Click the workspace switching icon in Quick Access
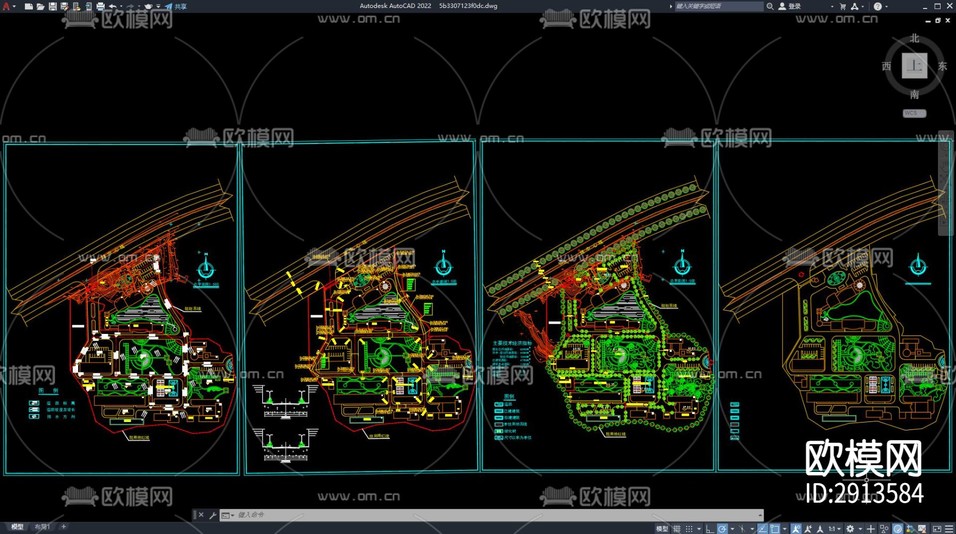956x534 pixels. tap(148, 6)
